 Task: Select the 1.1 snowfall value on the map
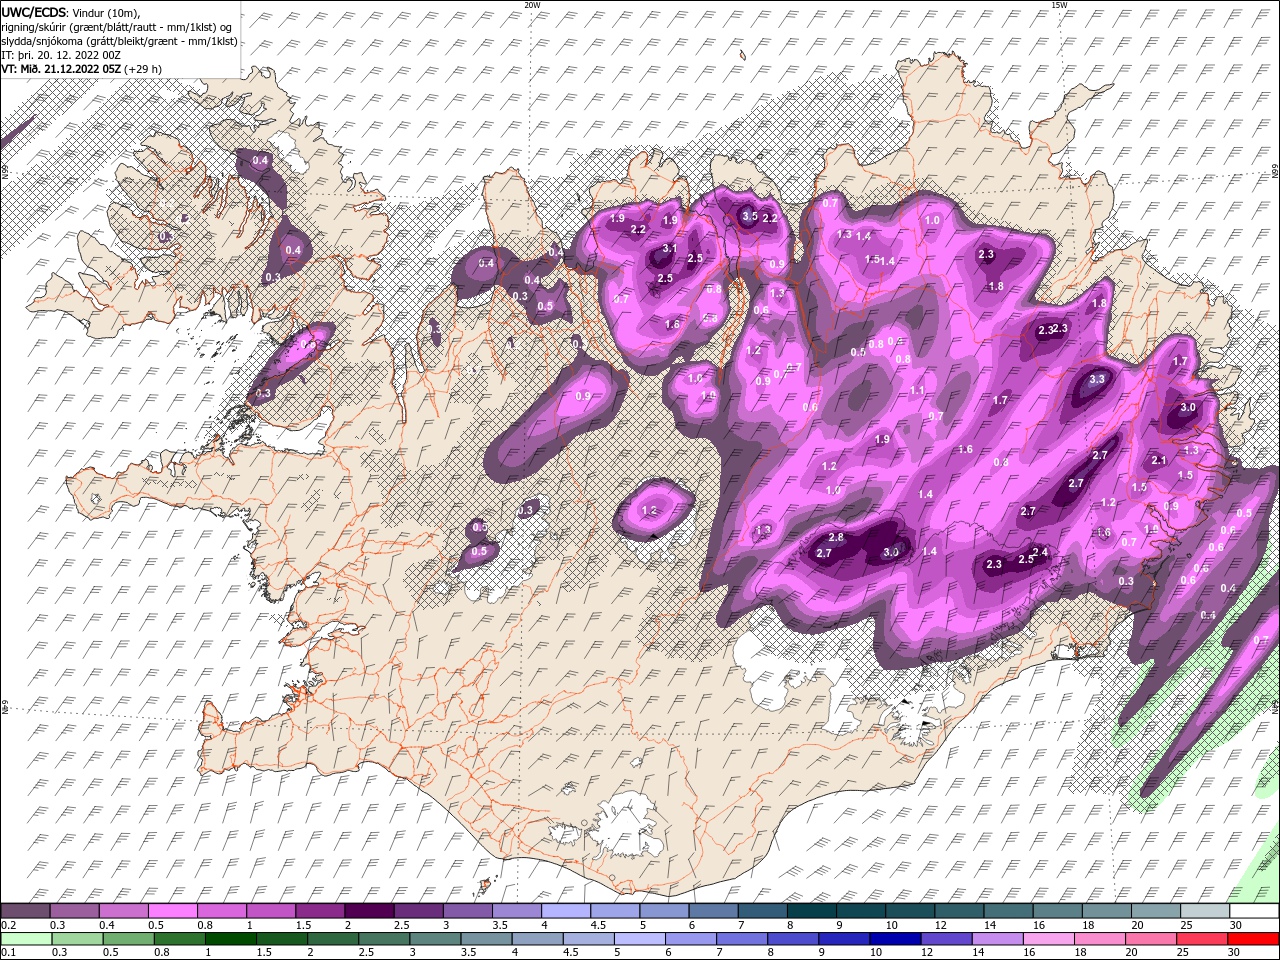[x=917, y=391]
